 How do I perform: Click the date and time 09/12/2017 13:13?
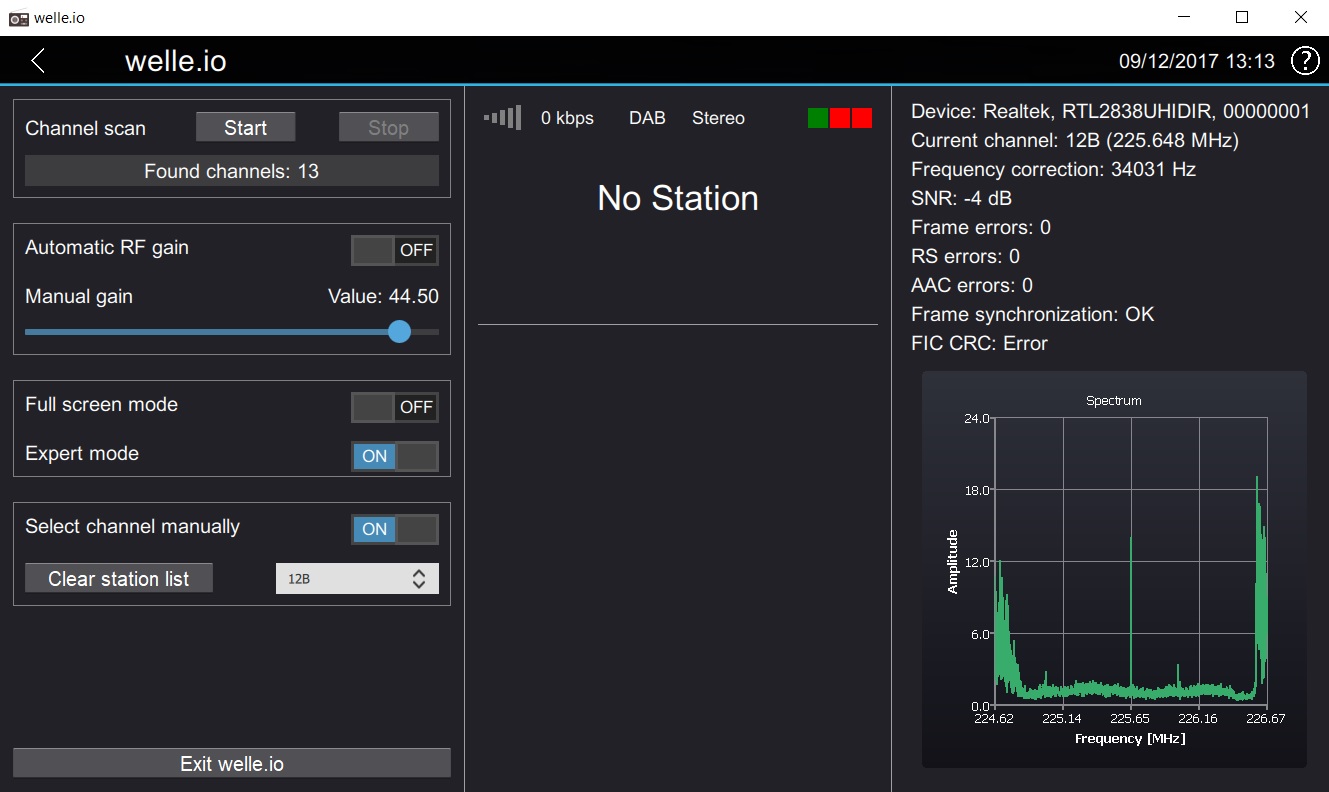(1197, 61)
